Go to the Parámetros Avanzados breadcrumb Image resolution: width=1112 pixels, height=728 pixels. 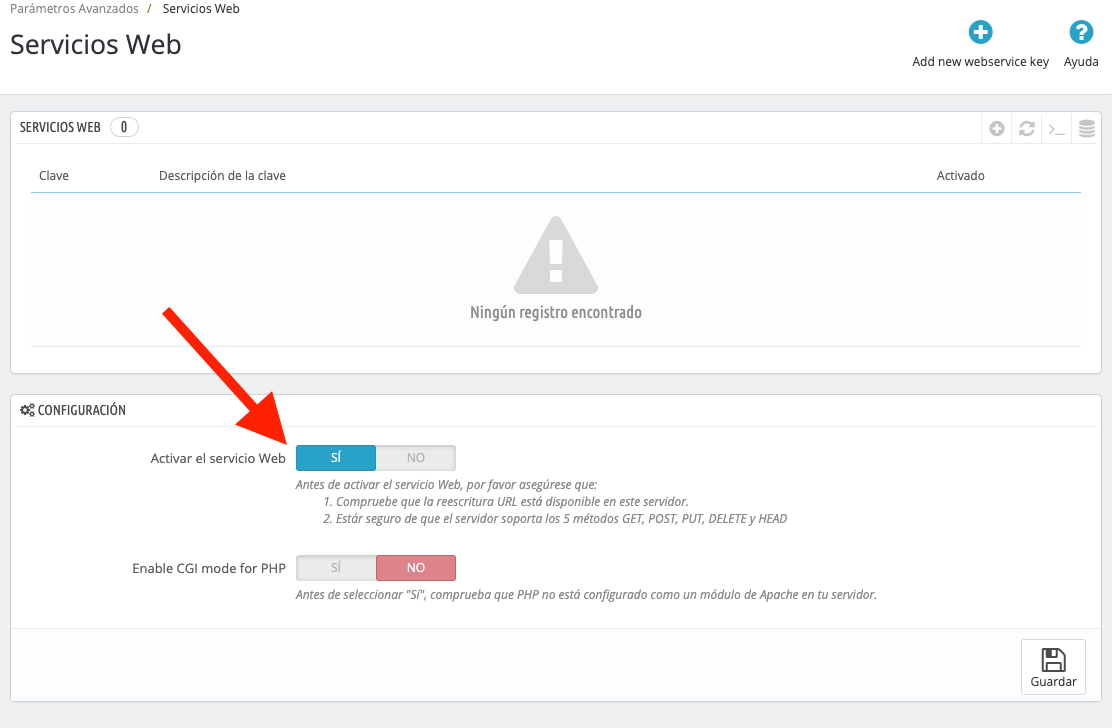tap(74, 9)
